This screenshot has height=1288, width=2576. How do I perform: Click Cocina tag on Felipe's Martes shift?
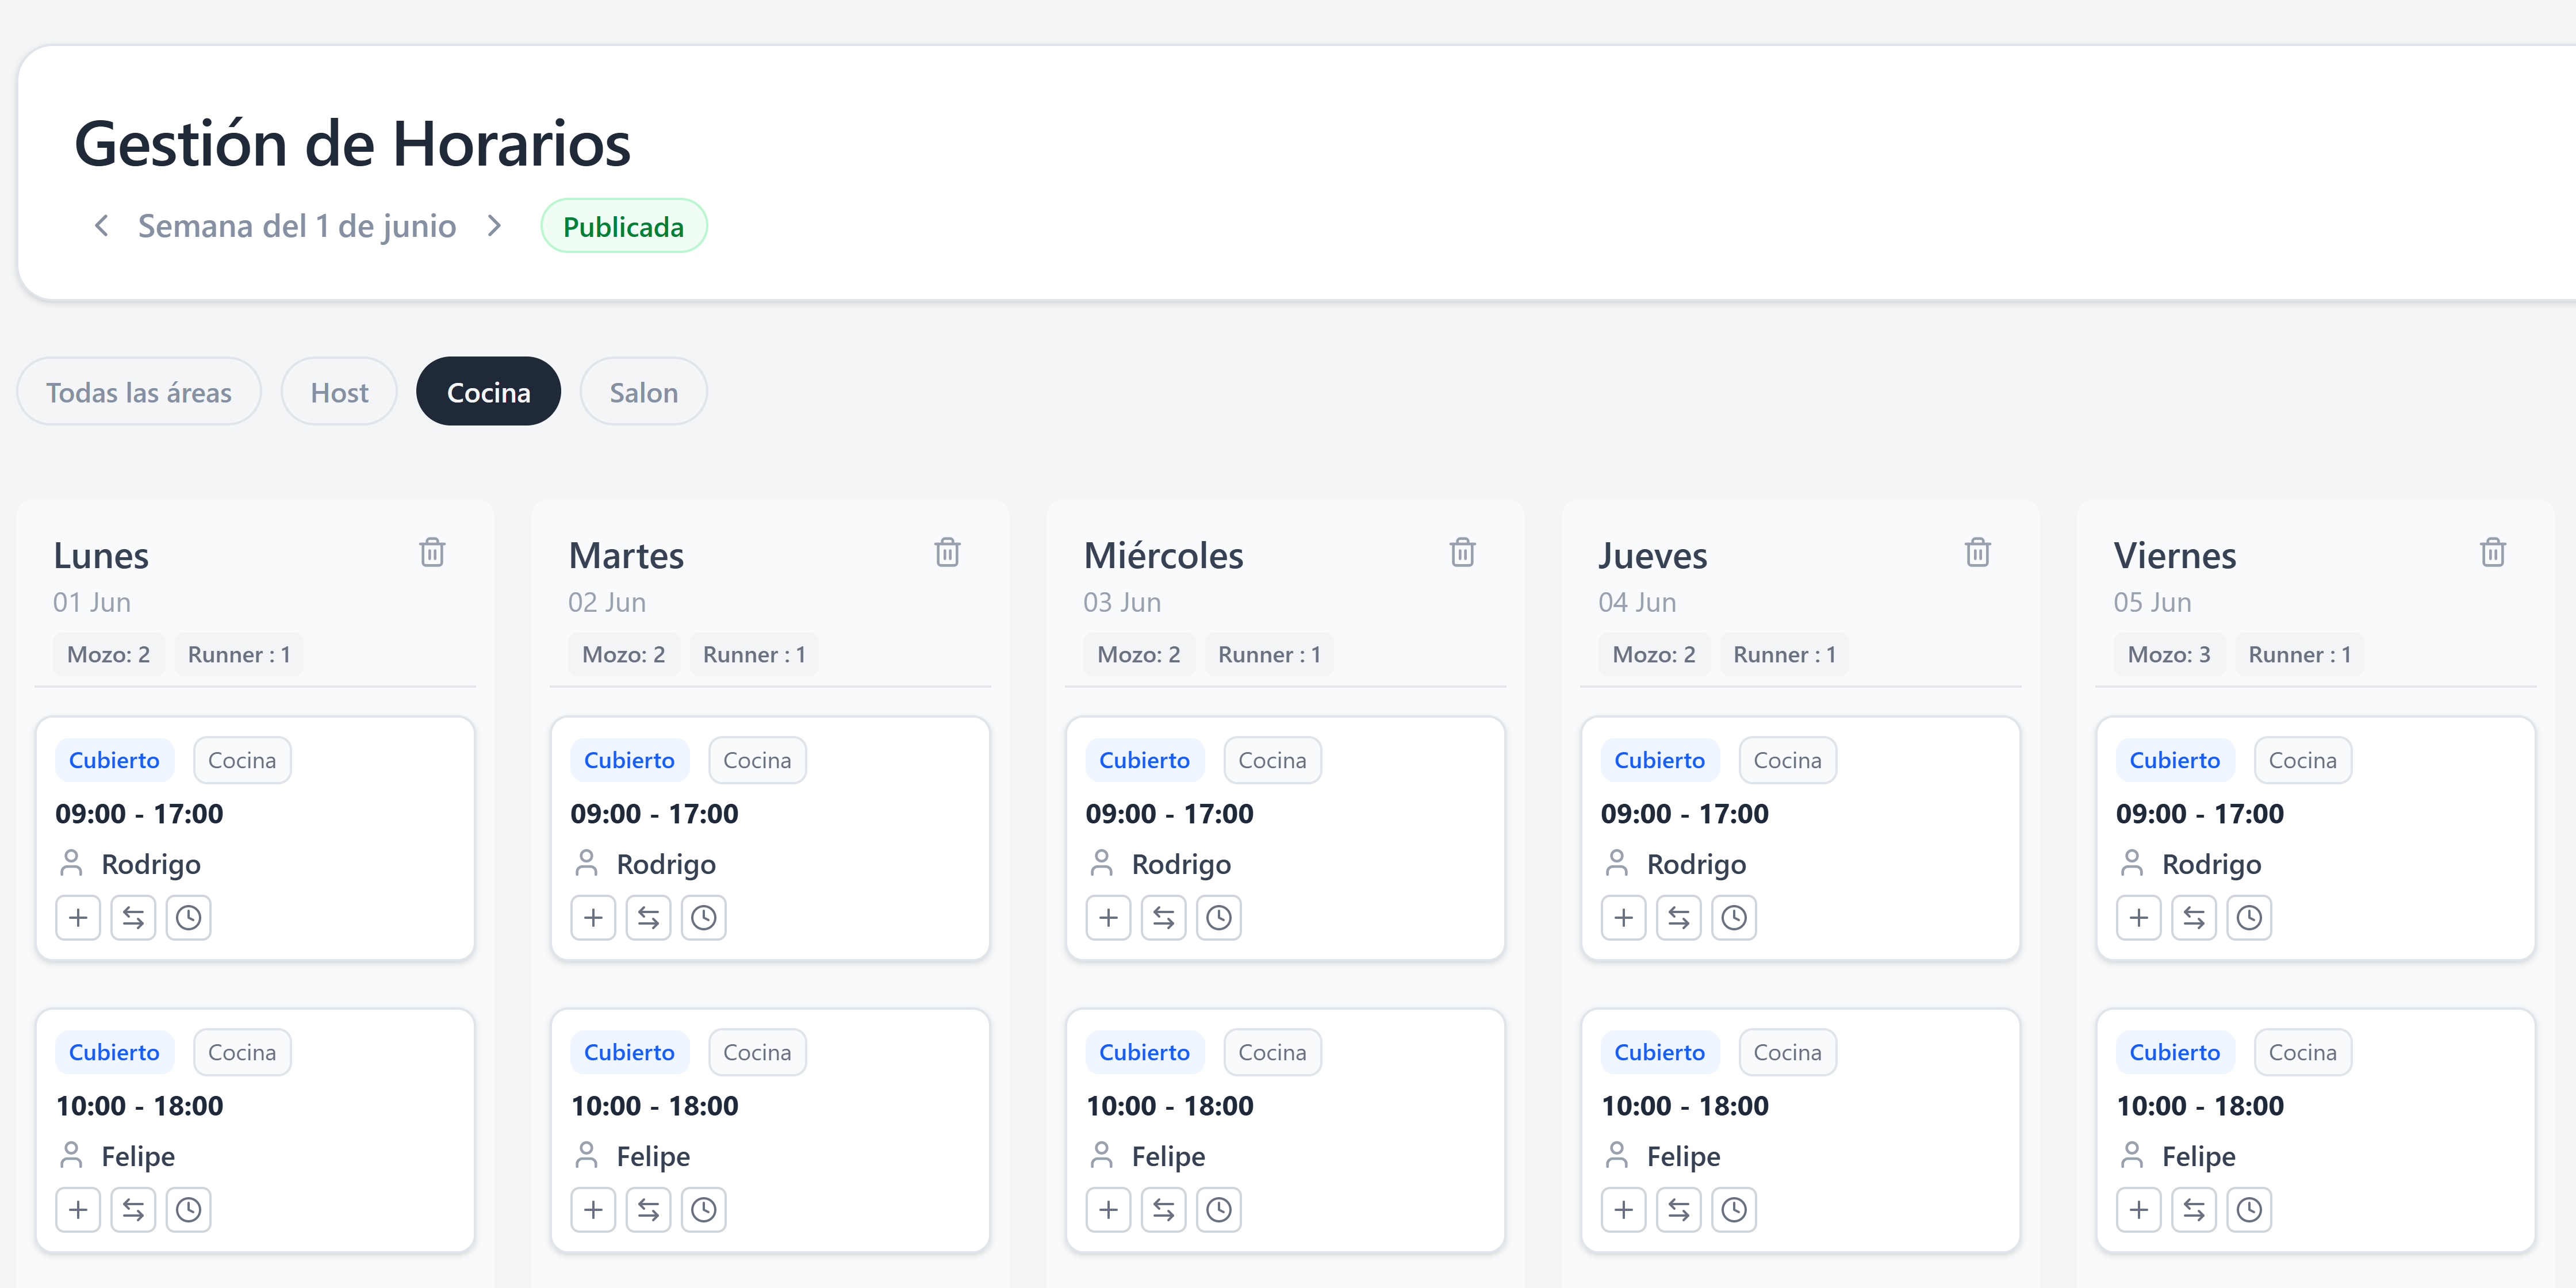click(757, 1052)
